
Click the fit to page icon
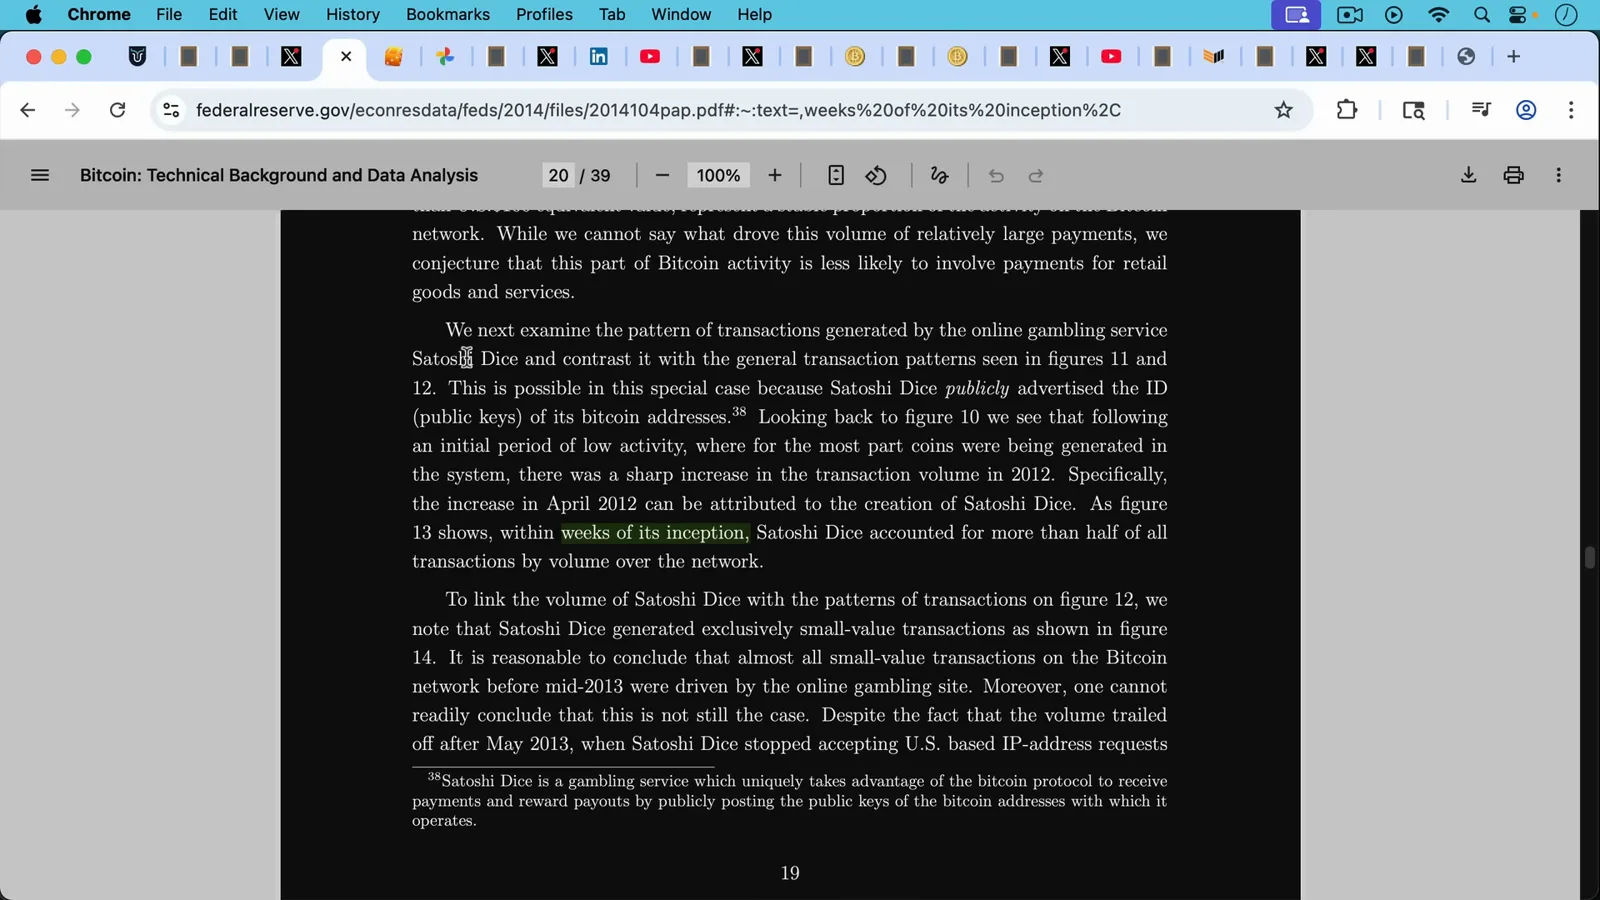(836, 175)
